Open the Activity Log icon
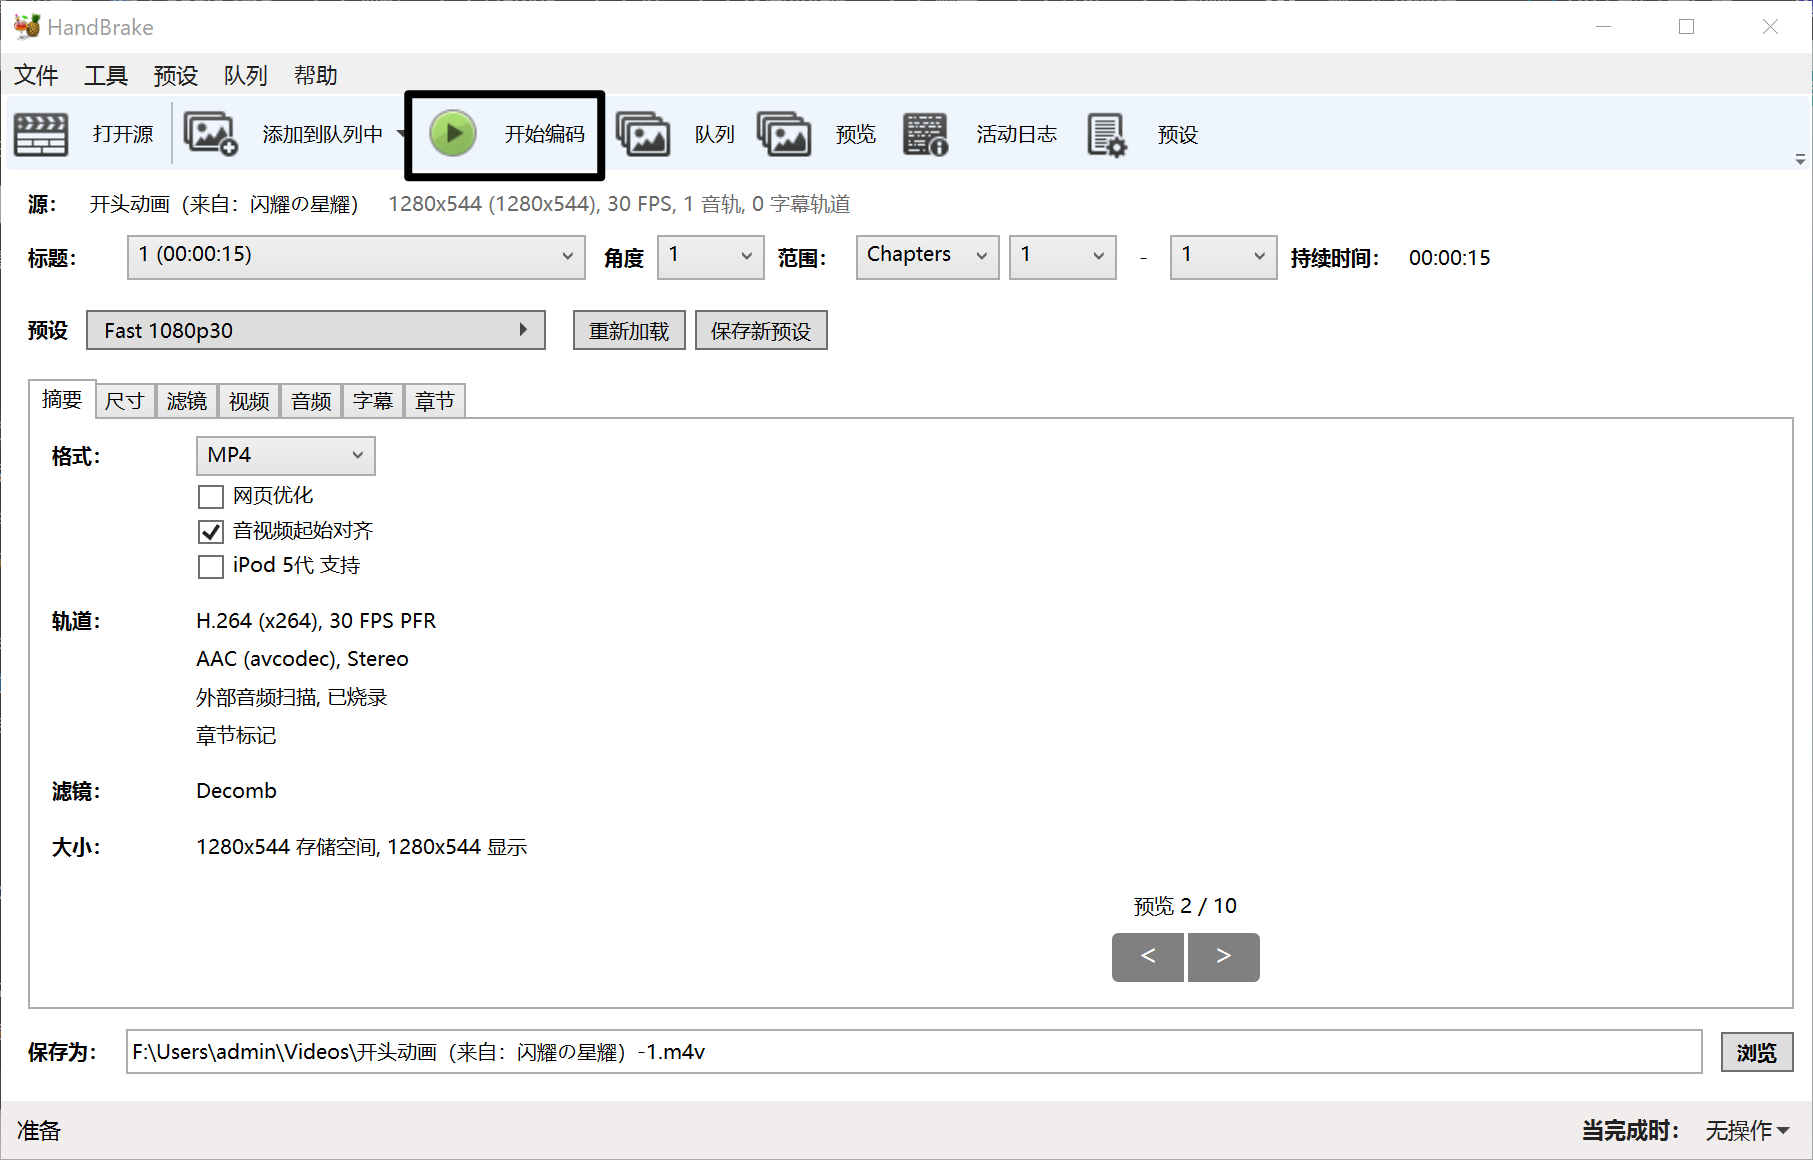Image resolution: width=1813 pixels, height=1160 pixels. point(925,134)
